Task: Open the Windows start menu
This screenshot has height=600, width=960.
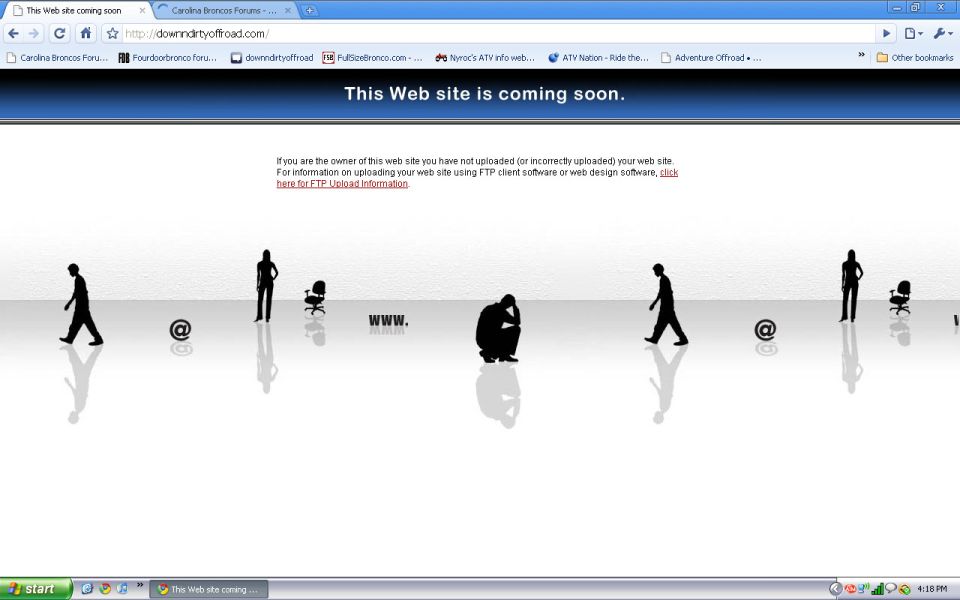Action: point(36,589)
